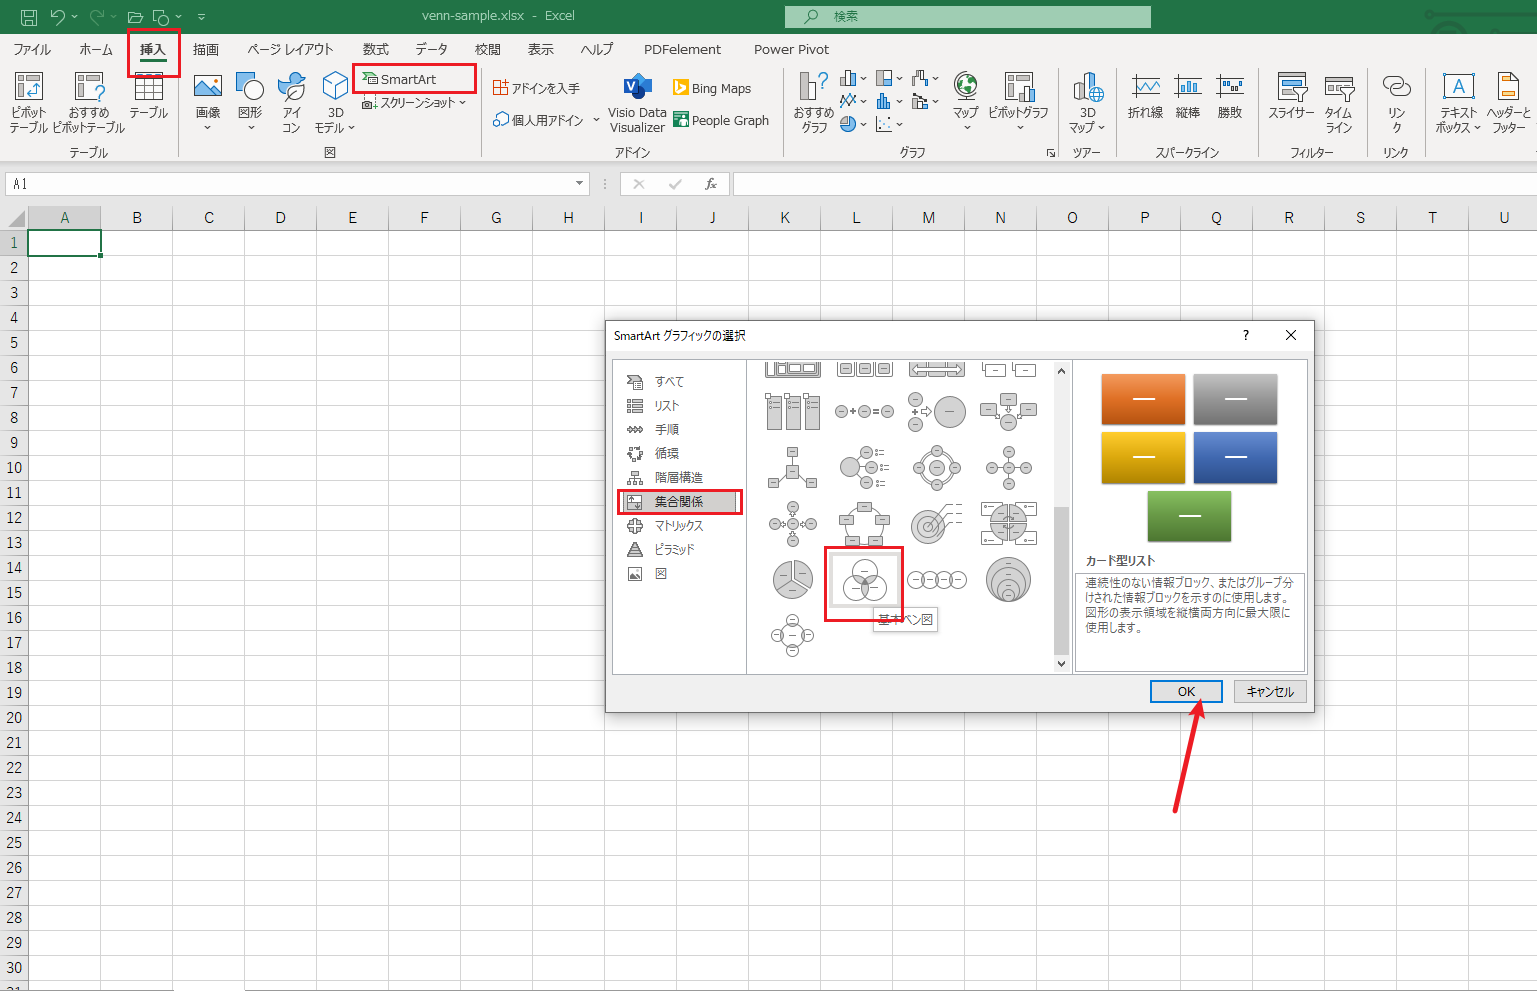Open the Bing Maps add-in
Viewport: 1537px width, 991px height.
point(712,88)
